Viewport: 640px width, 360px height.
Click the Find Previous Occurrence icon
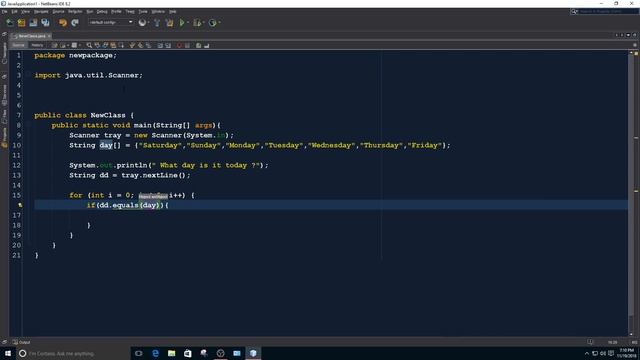[97, 45]
